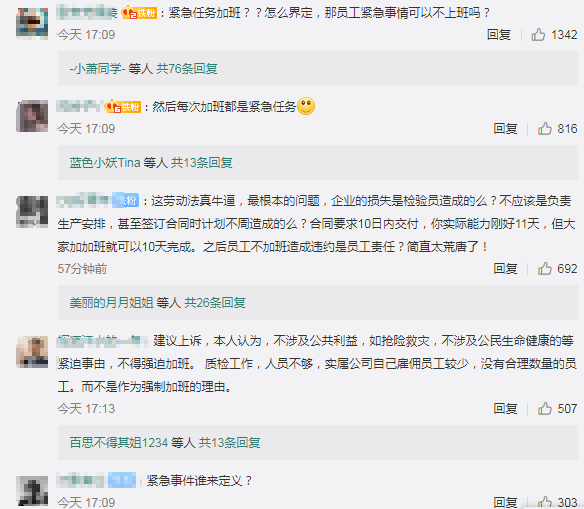
Task: Reply to the 建议上诉 comment
Action: 505,408
